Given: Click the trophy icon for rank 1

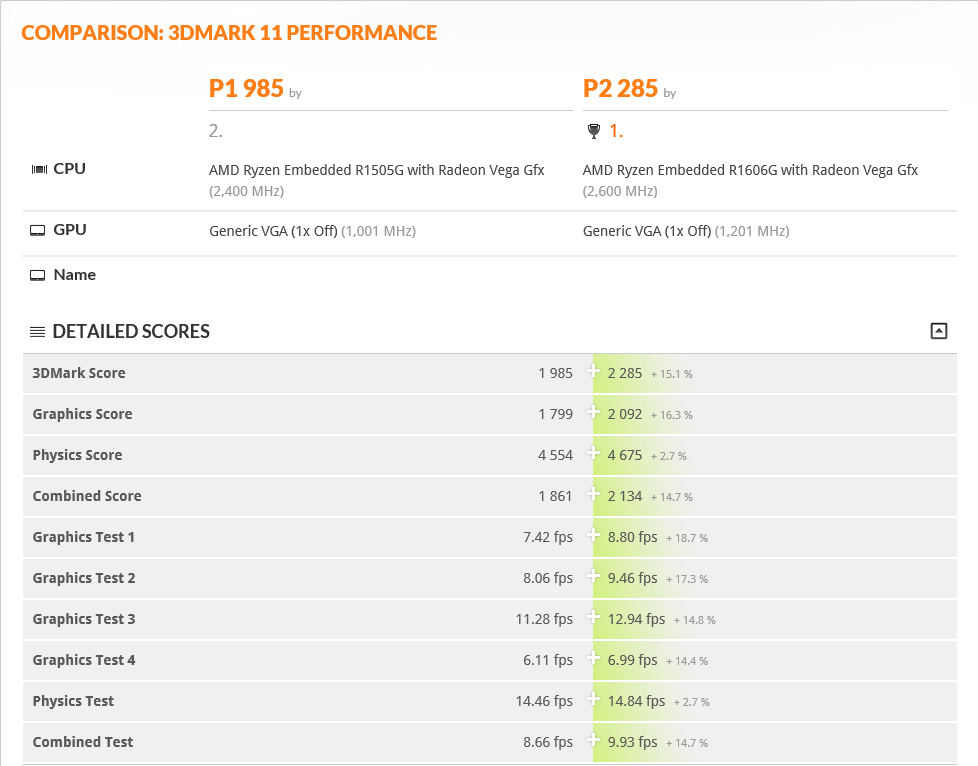Looking at the screenshot, I should [593, 131].
